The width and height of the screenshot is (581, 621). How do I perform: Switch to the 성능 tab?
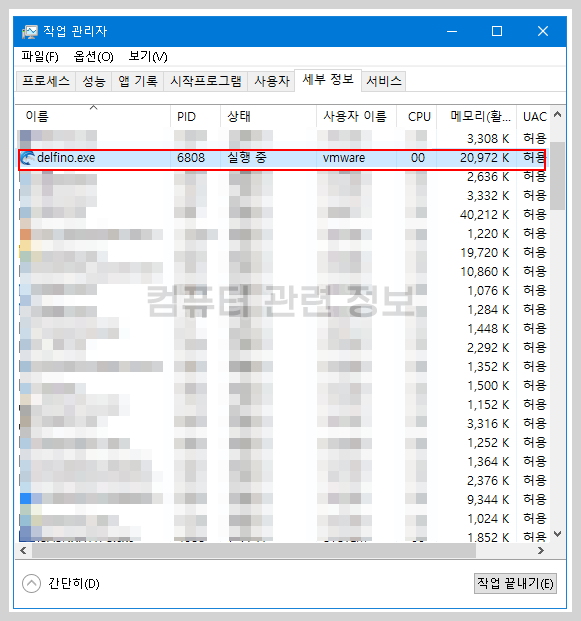[x=94, y=81]
